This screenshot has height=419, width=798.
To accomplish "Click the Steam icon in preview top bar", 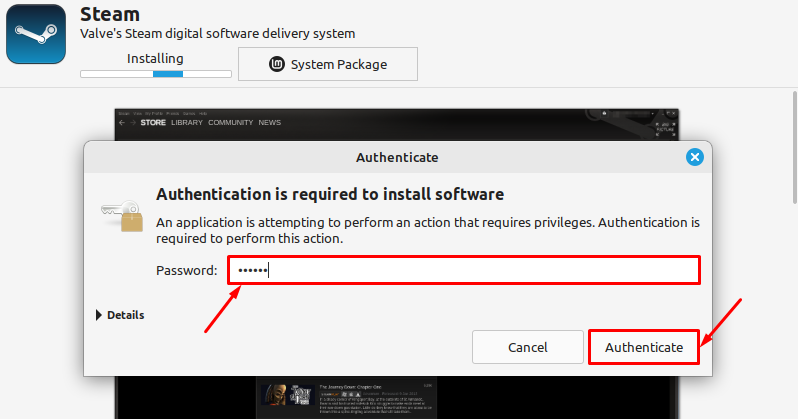I will (606, 115).
